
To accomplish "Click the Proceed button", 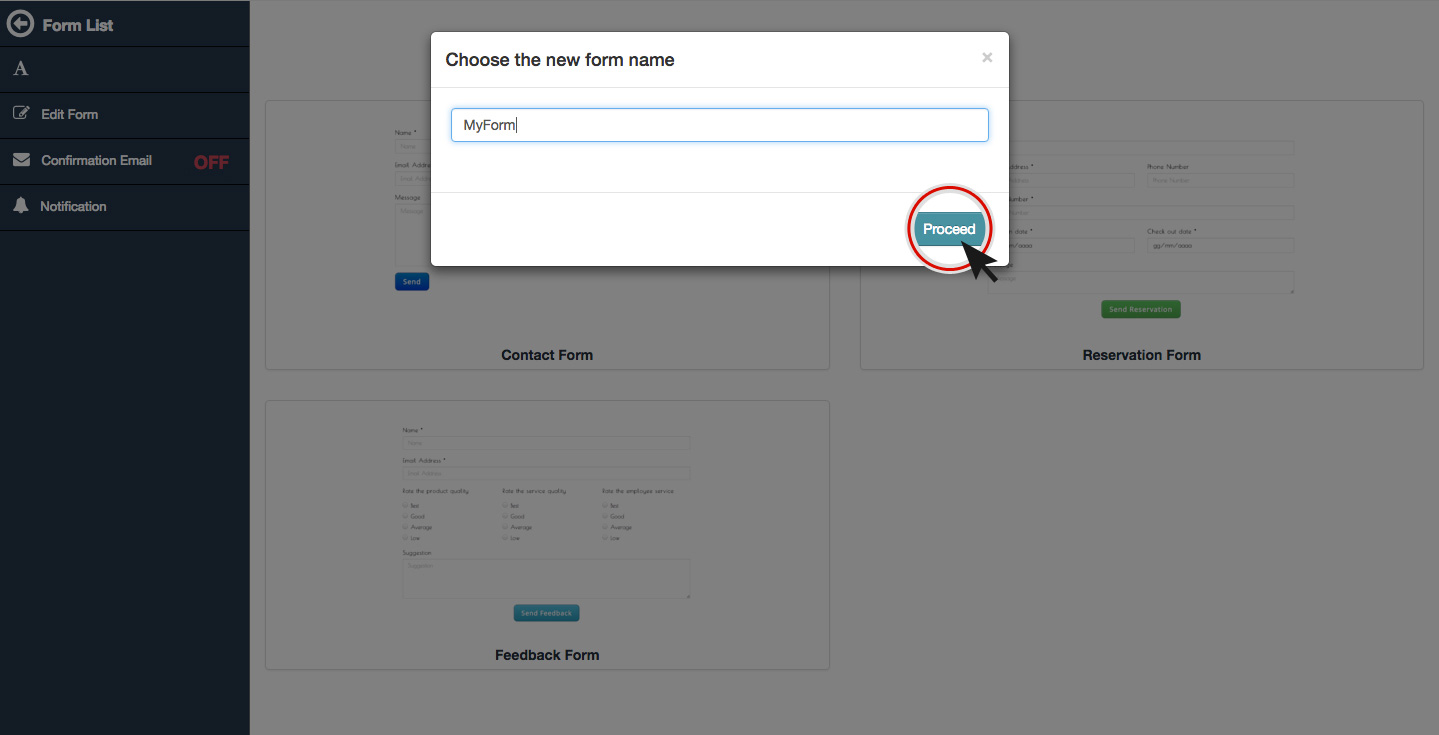I will (x=949, y=229).
